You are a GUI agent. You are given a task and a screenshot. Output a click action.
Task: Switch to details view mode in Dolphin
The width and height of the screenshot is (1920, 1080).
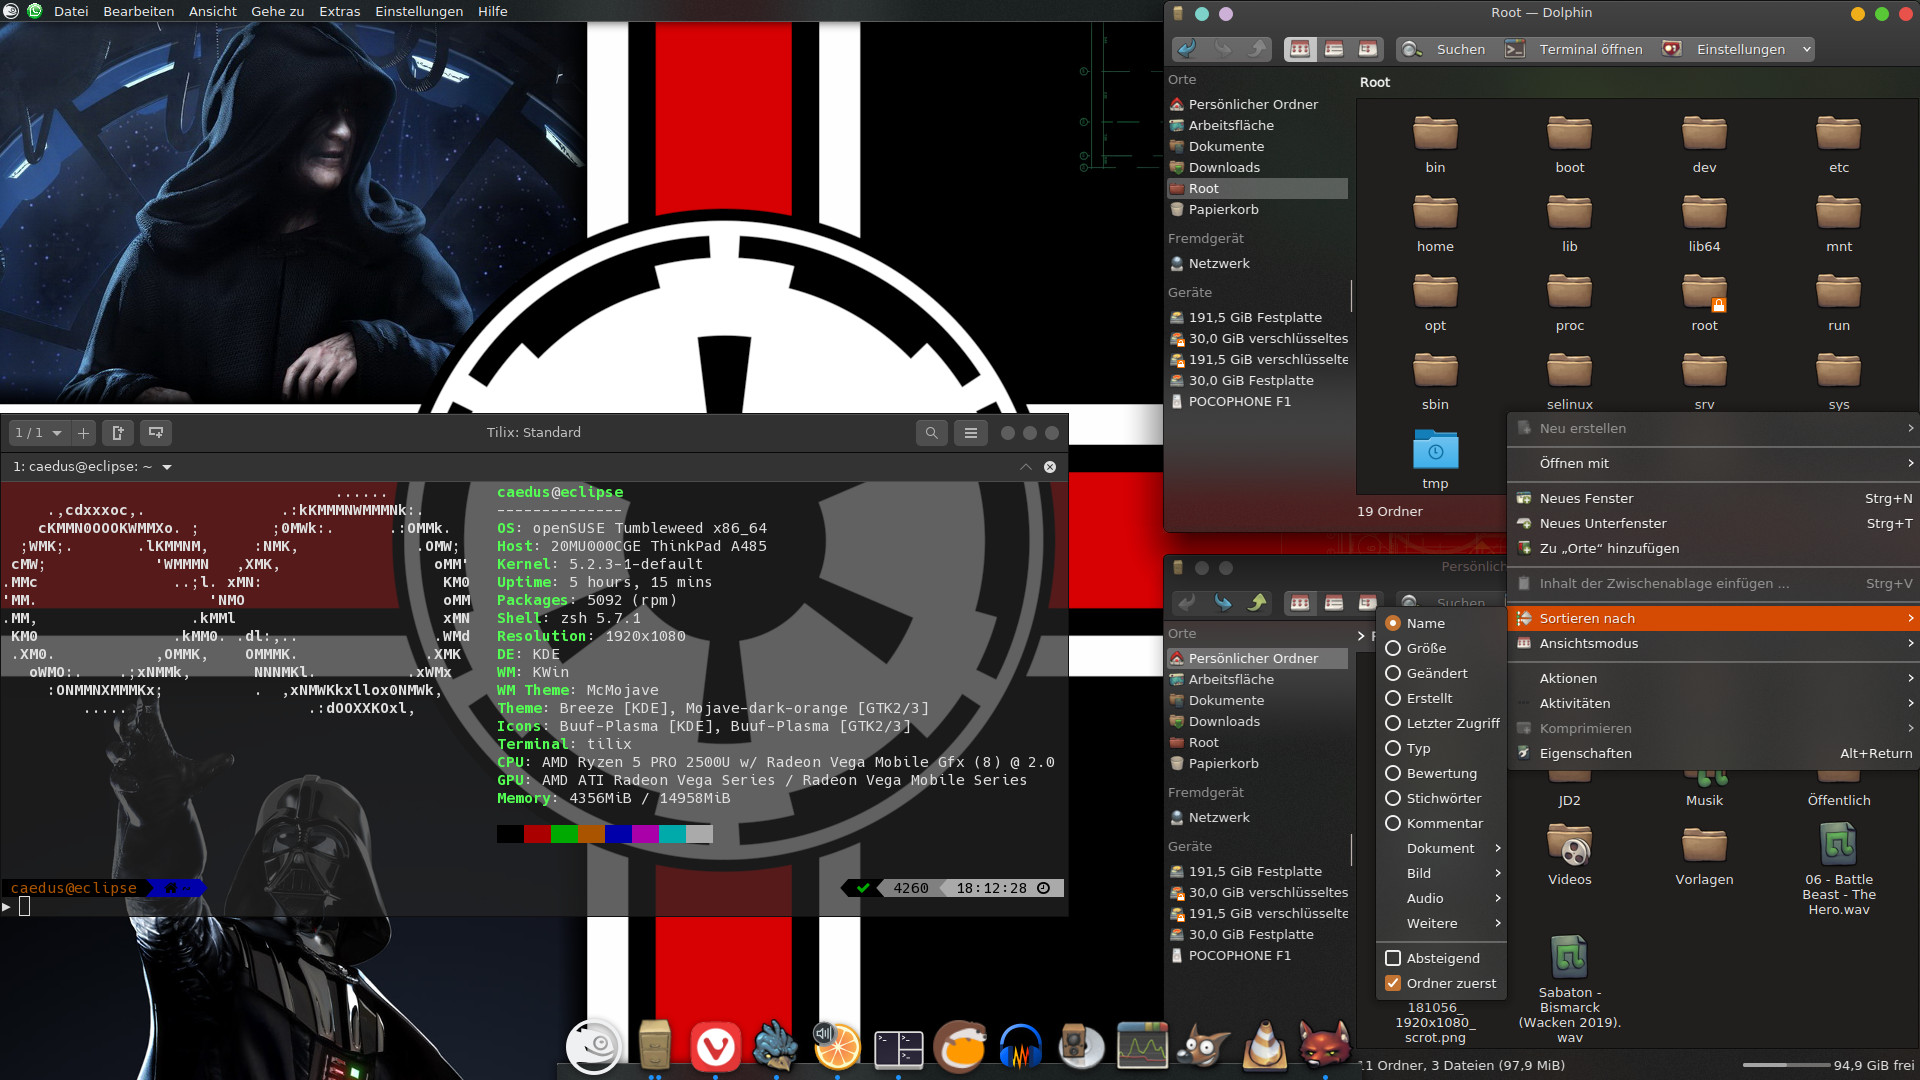1368,49
